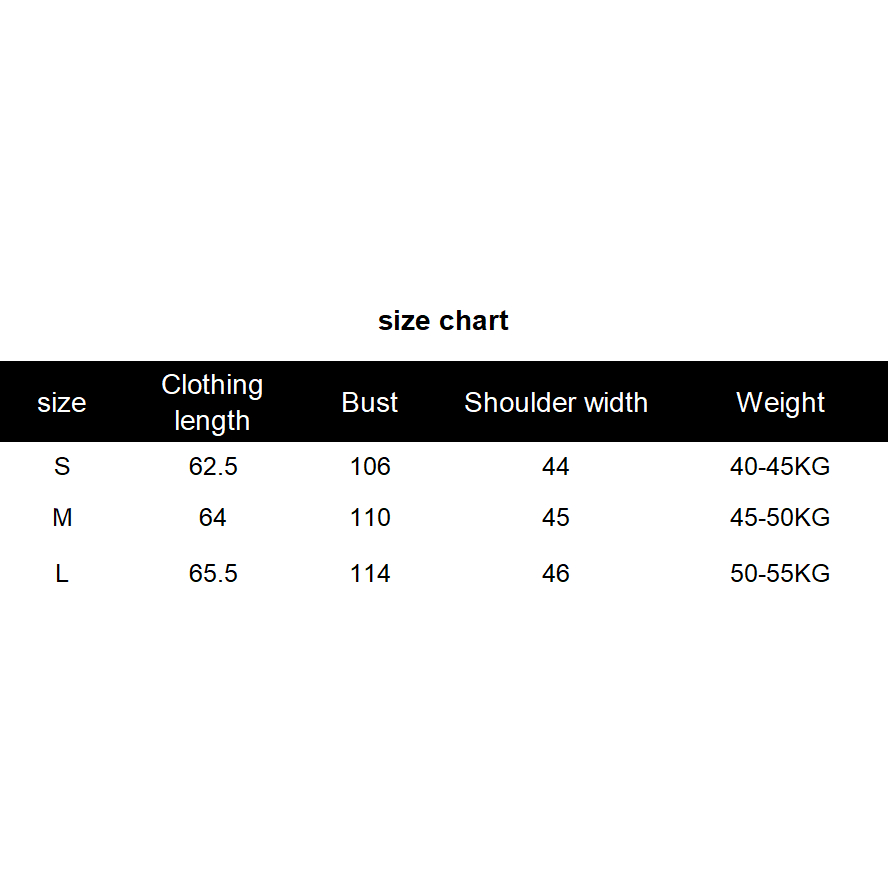Click the shoulder width value 46
This screenshot has height=888, width=888.
[556, 574]
